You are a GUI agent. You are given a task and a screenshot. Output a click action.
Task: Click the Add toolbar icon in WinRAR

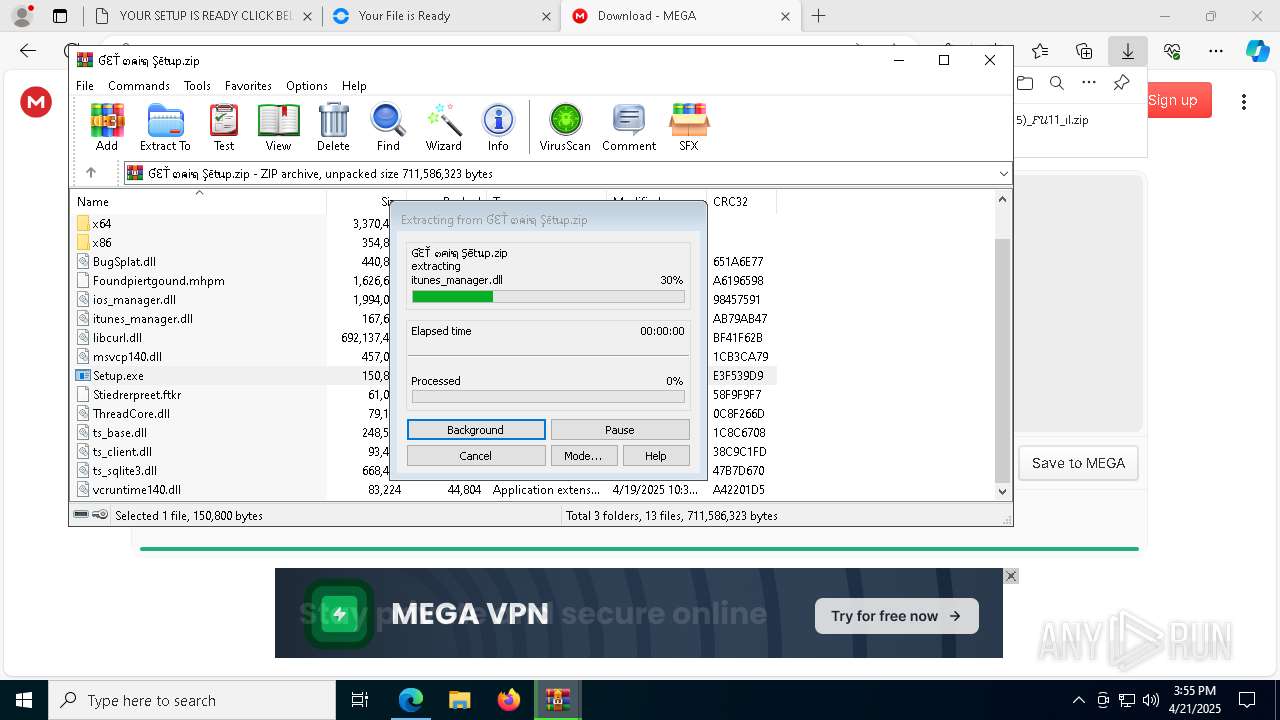click(x=107, y=127)
